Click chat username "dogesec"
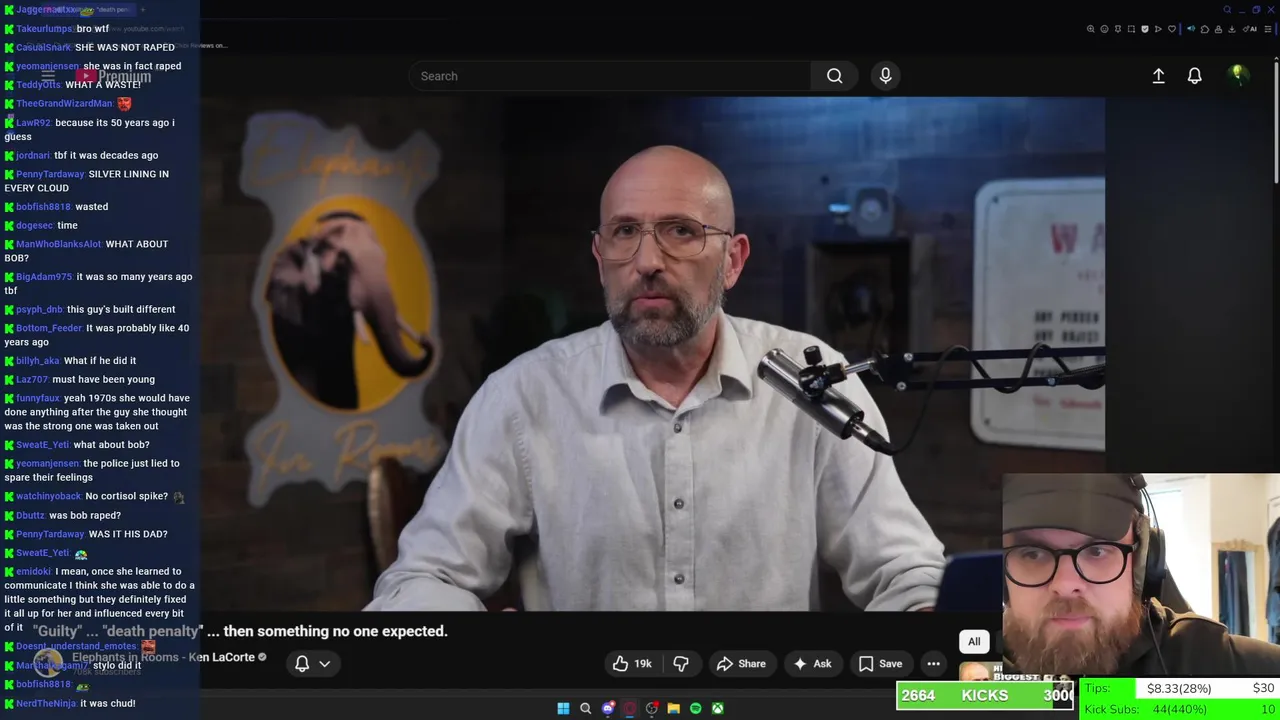1280x720 pixels. (x=34, y=225)
